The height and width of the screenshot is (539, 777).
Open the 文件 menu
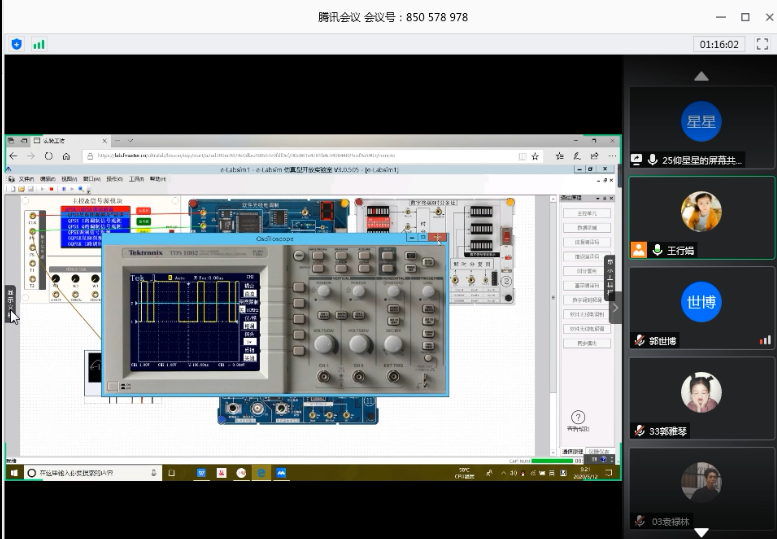pyautogui.click(x=26, y=179)
